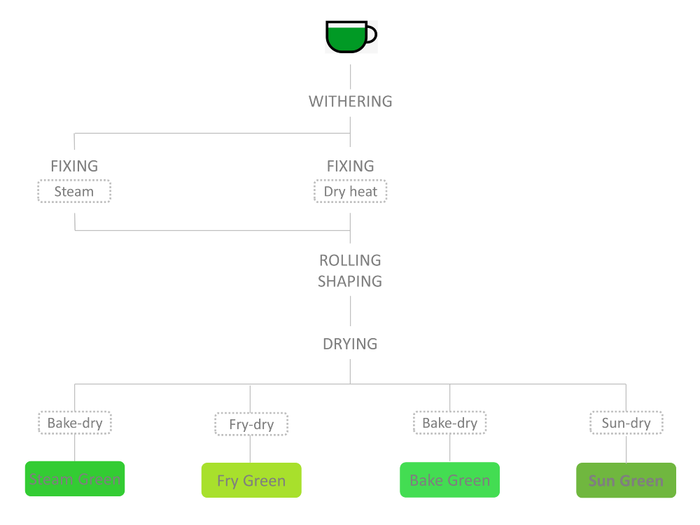Click the FIXING label above Dry heat

point(350,166)
